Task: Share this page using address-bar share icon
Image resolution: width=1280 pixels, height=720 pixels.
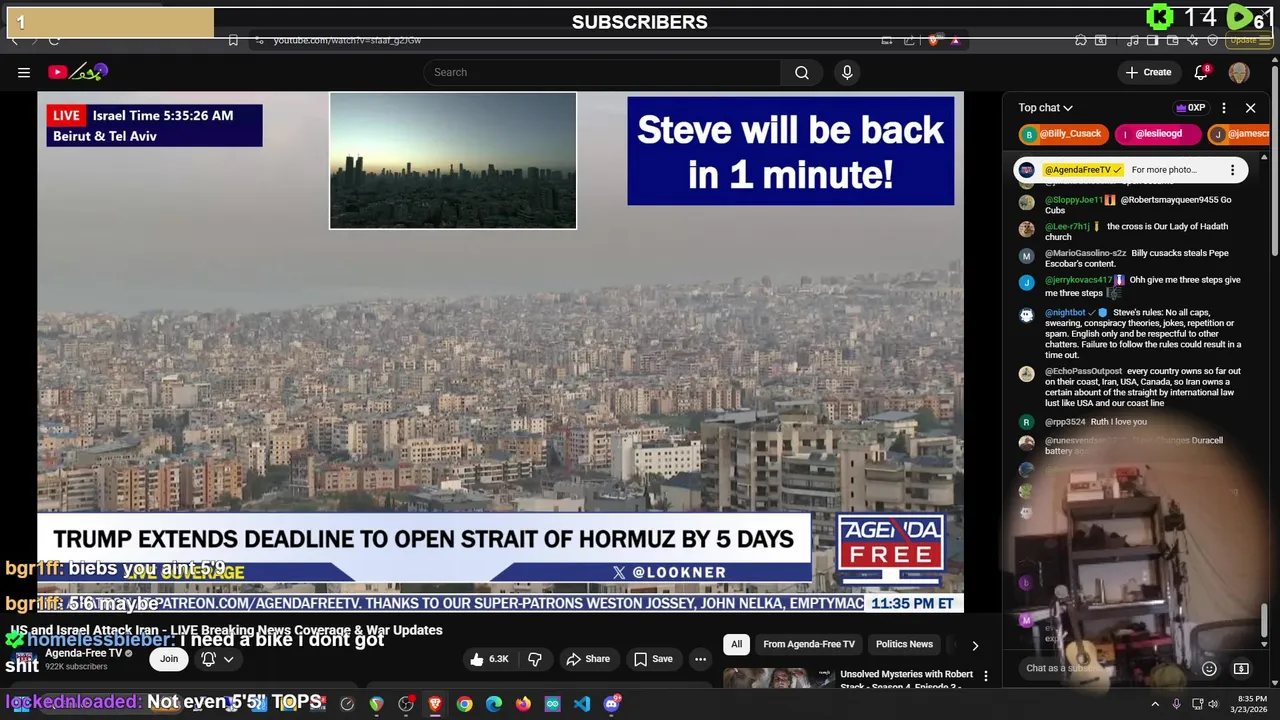Action: click(909, 40)
